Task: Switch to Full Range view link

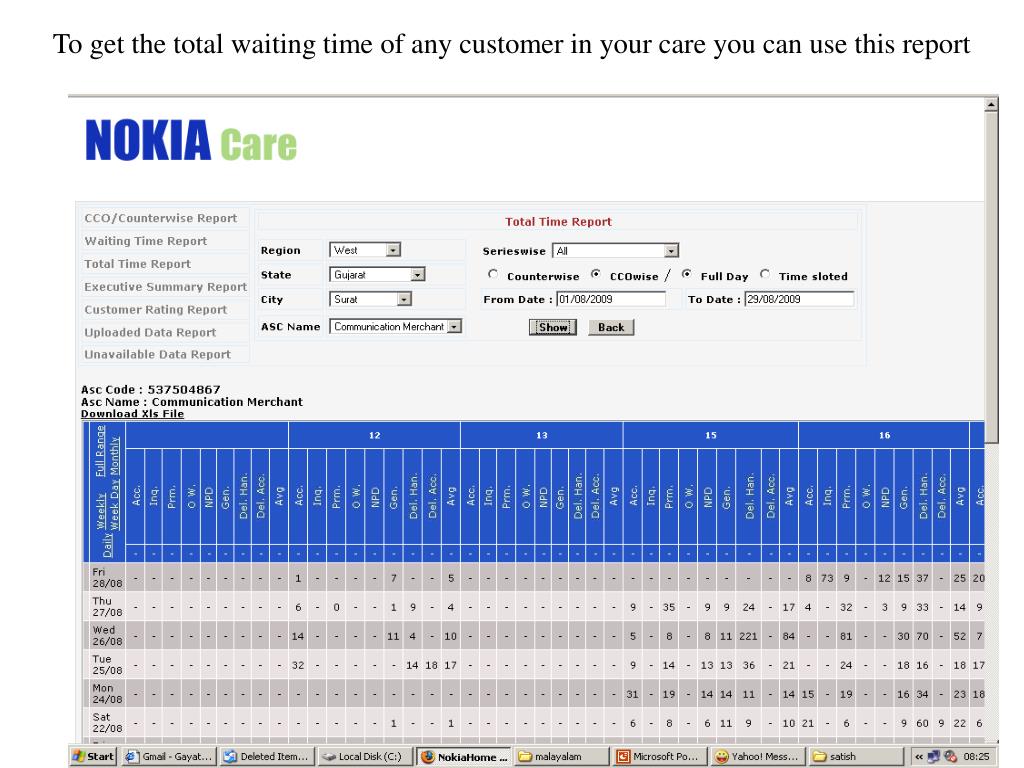Action: 100,450
